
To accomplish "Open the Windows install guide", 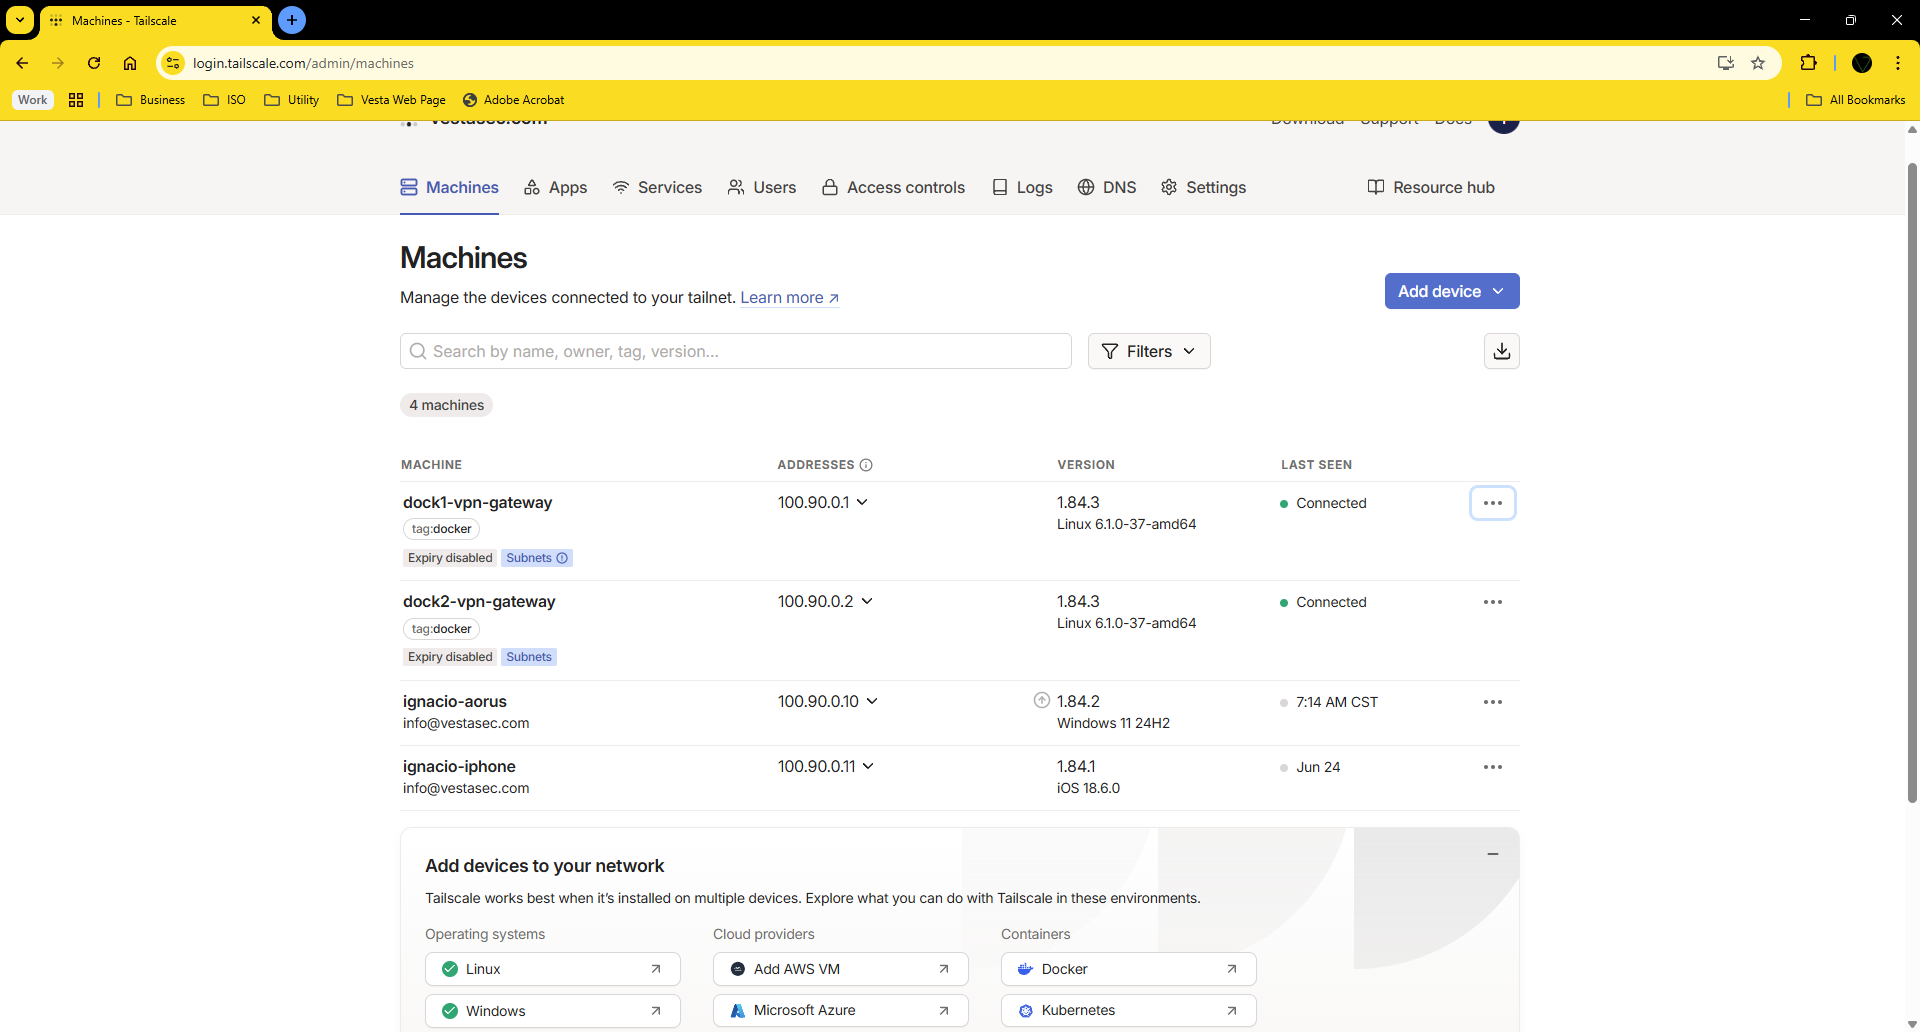I will 553,1011.
